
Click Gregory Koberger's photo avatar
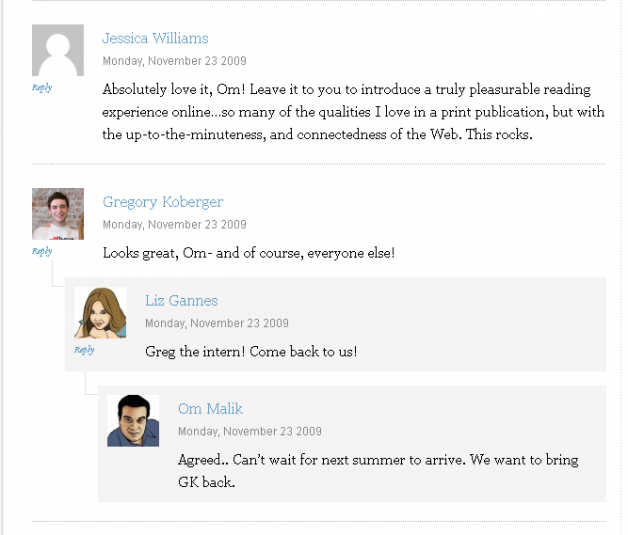pos(58,214)
